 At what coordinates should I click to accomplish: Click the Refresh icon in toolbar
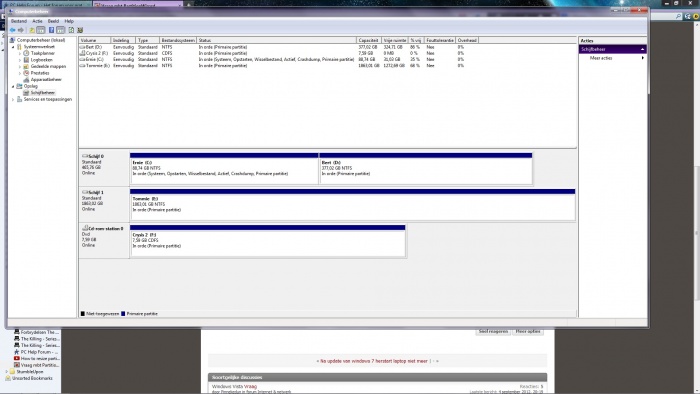pyautogui.click(x=71, y=30)
